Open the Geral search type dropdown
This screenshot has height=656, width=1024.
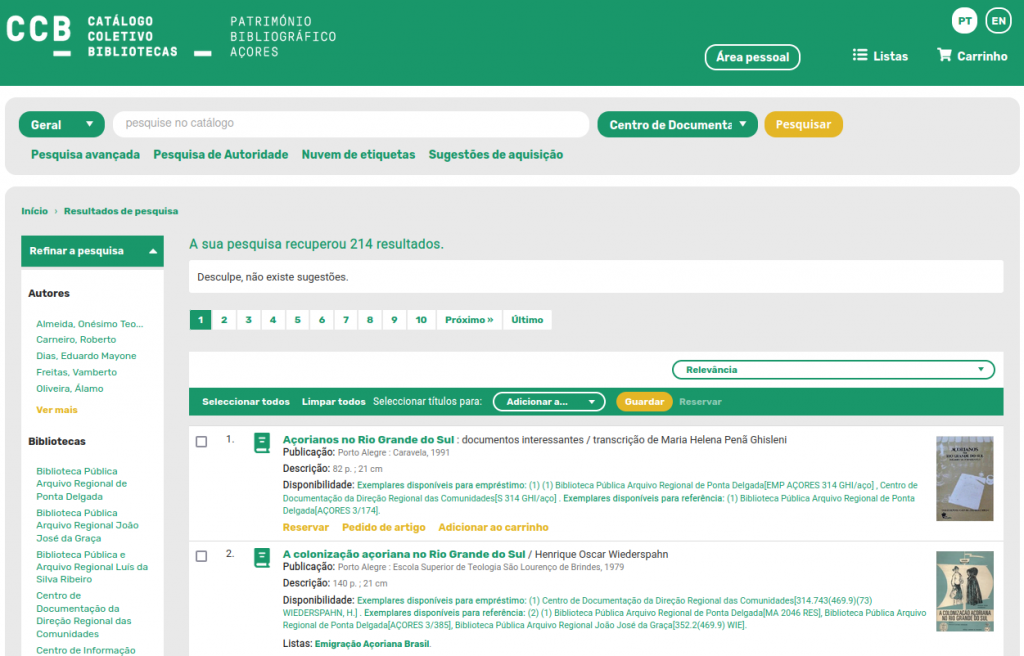click(x=61, y=124)
